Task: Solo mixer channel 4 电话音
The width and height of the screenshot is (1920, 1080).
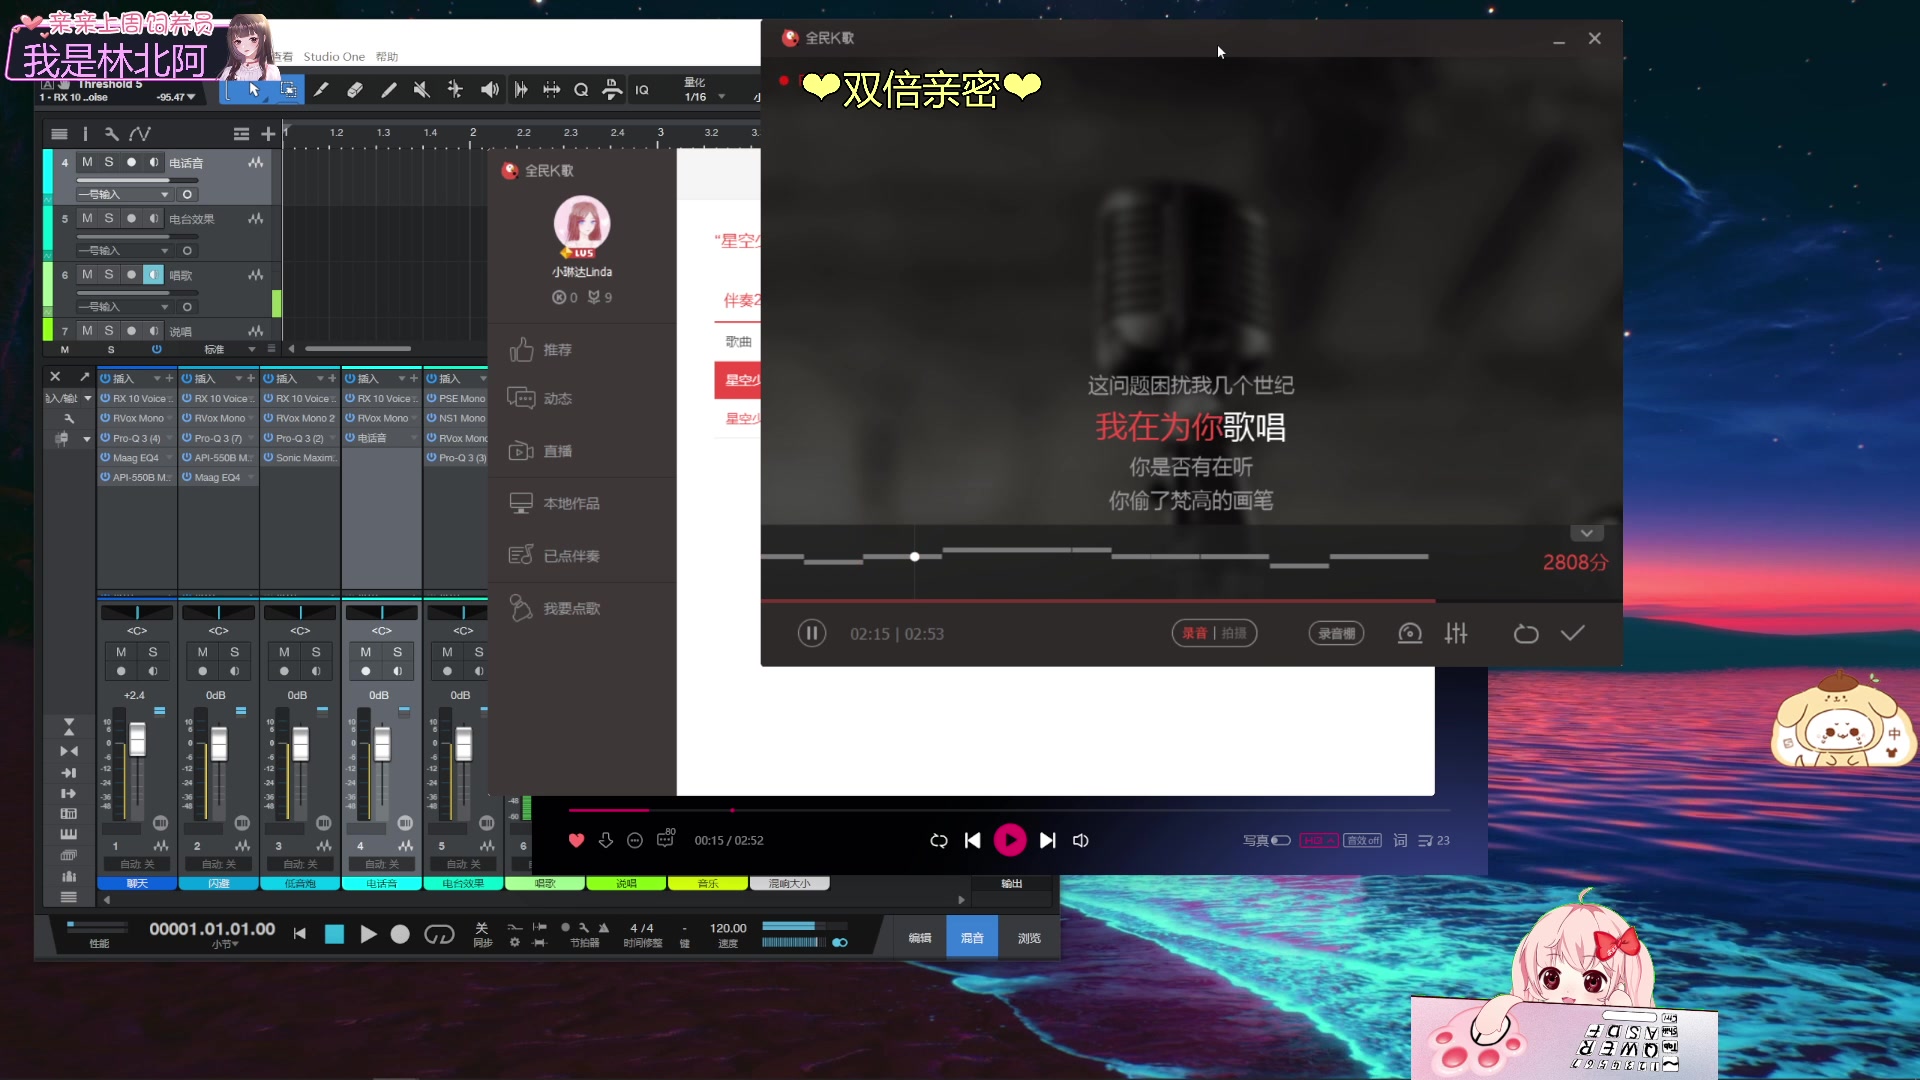Action: point(397,652)
